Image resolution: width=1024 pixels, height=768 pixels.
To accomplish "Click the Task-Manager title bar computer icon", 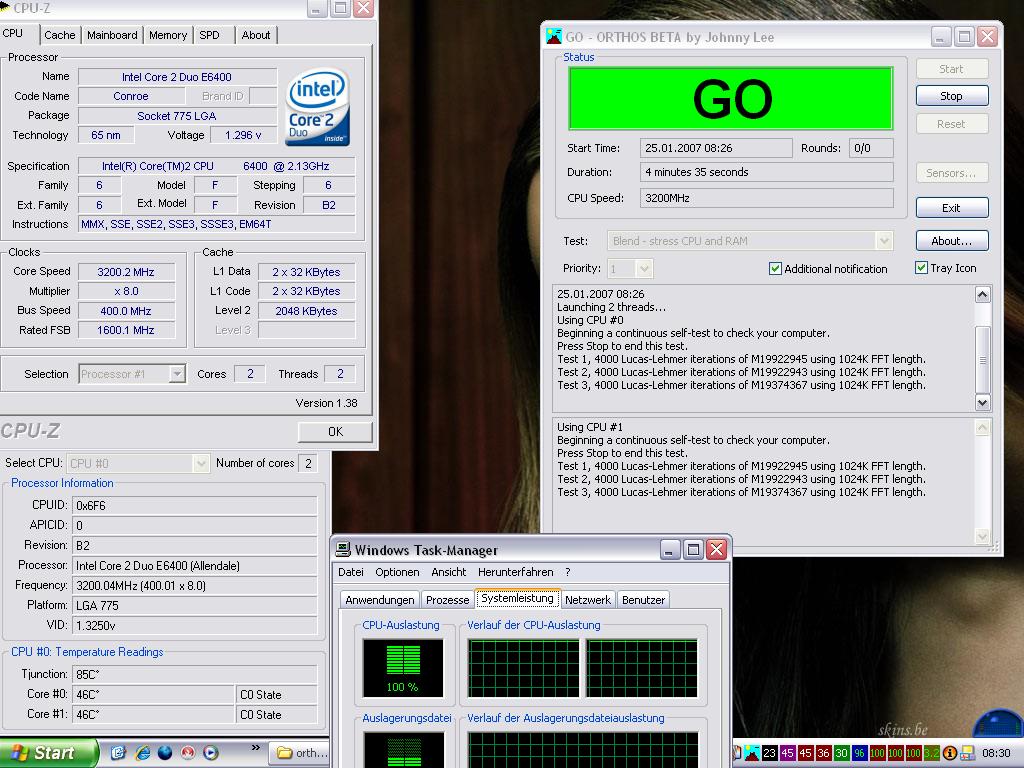I will [x=343, y=549].
